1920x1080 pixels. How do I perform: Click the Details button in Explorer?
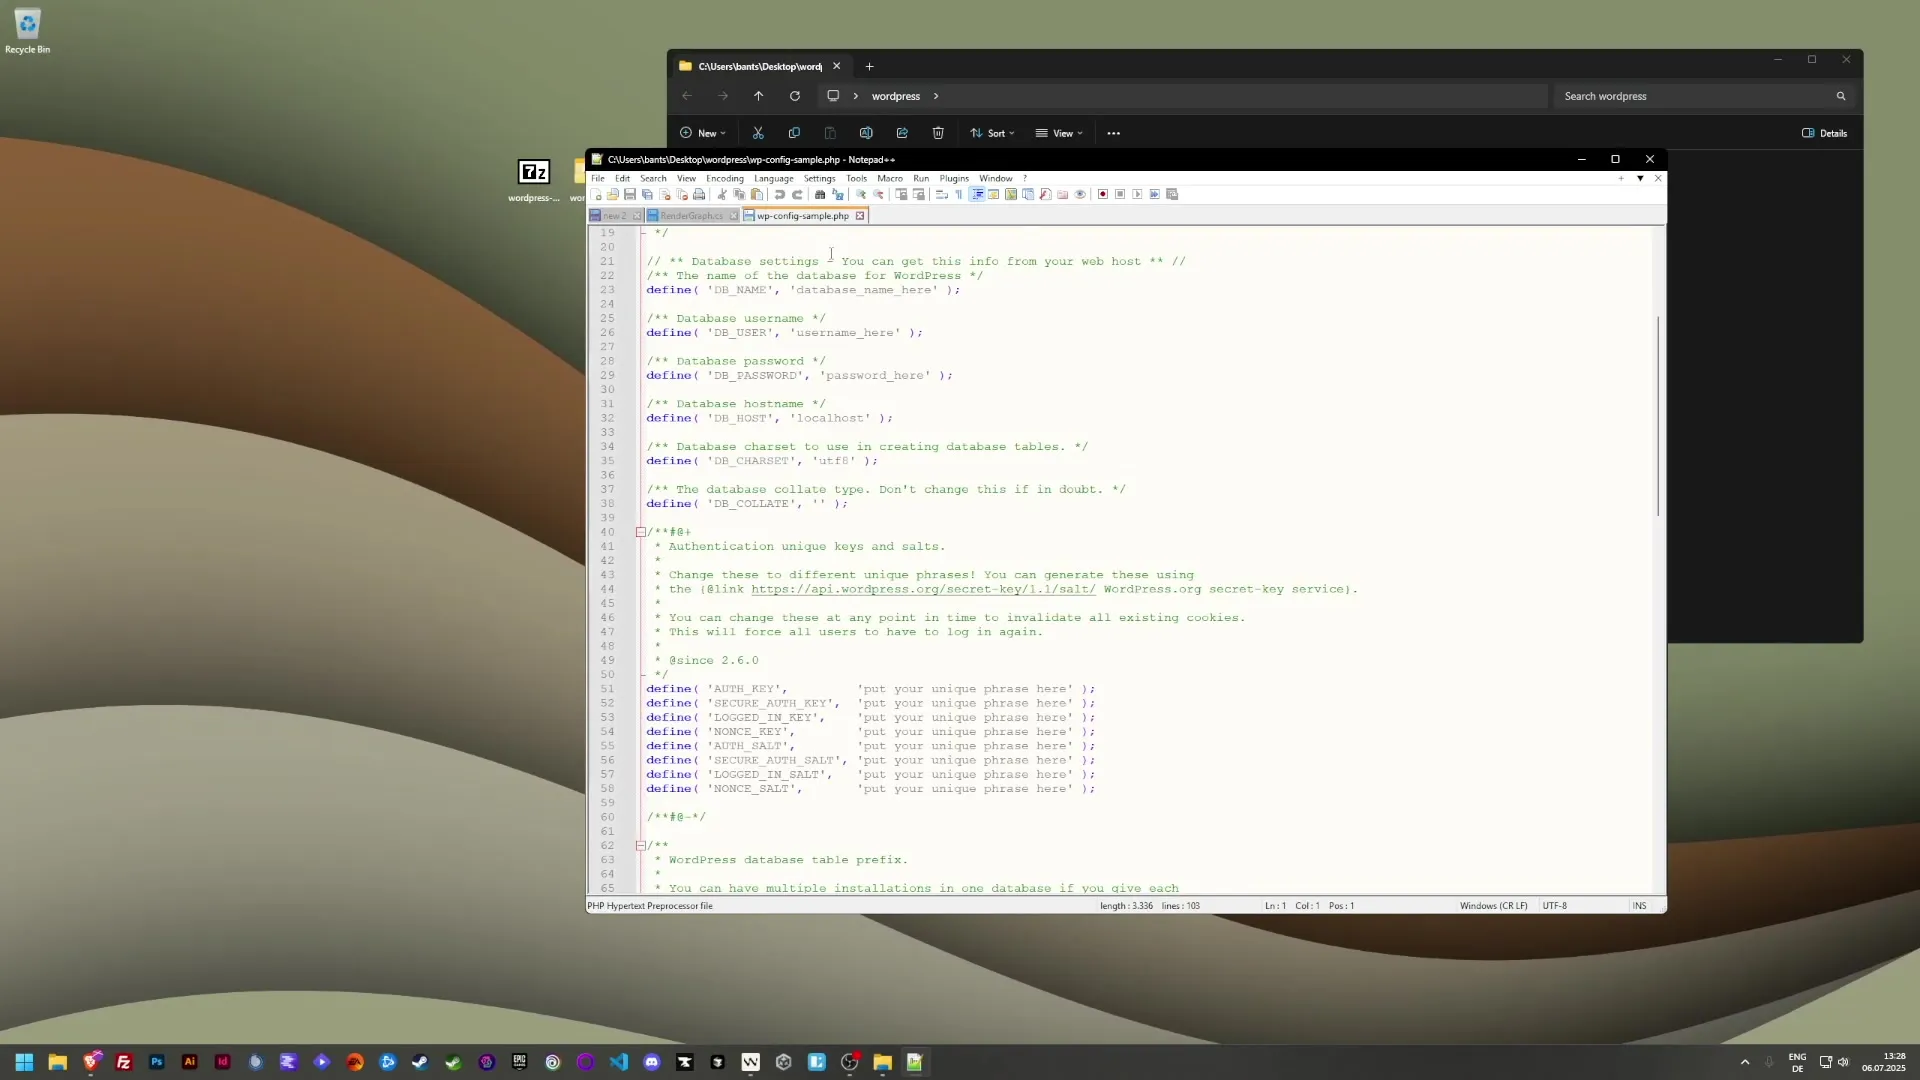pos(1824,133)
